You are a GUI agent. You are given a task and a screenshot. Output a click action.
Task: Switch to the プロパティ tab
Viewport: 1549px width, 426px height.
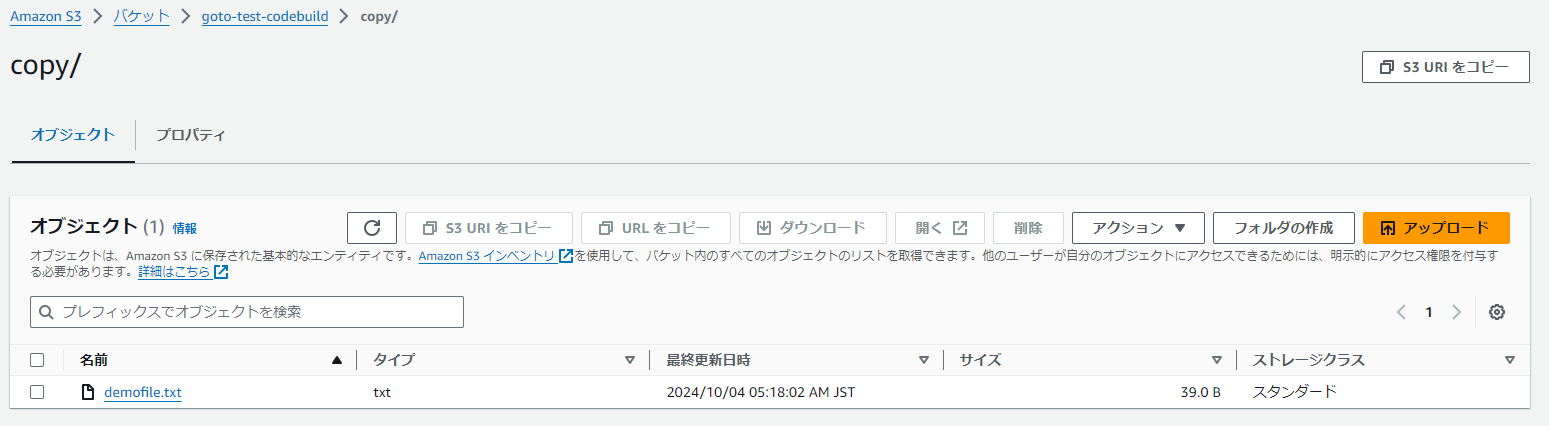190,135
